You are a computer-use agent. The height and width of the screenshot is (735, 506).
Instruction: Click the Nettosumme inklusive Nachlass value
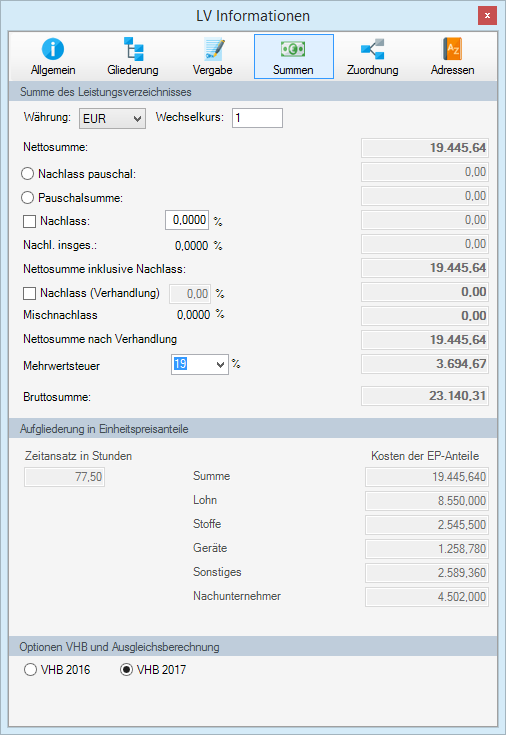[x=425, y=268]
